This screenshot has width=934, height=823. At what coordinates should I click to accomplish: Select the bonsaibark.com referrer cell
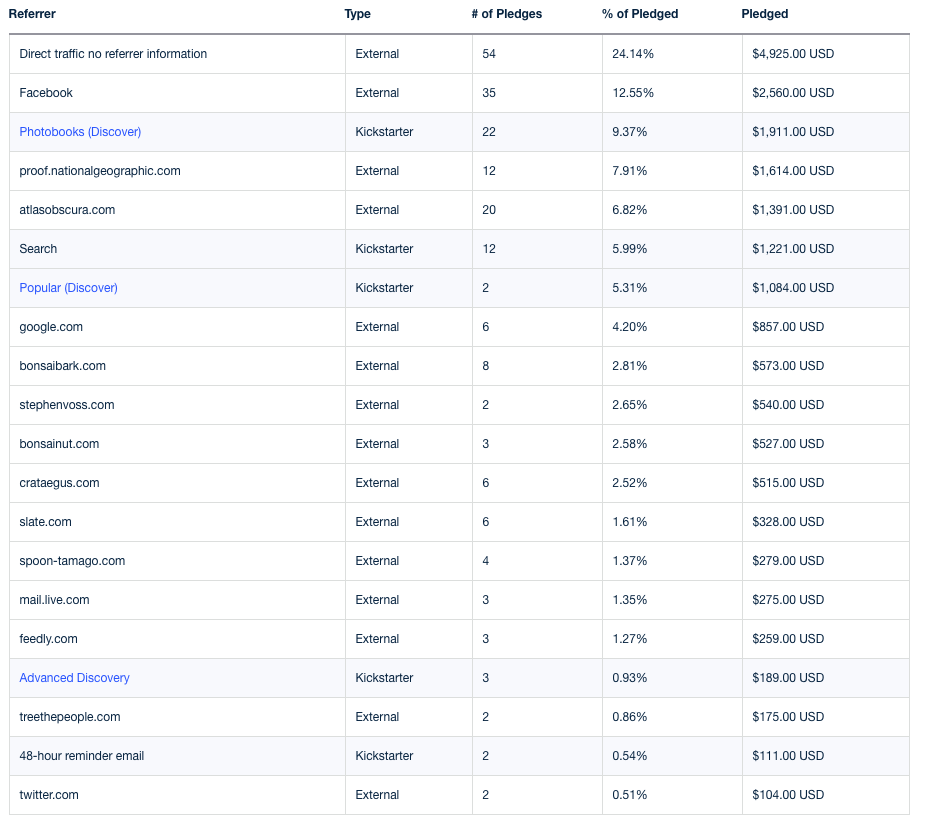(x=177, y=366)
